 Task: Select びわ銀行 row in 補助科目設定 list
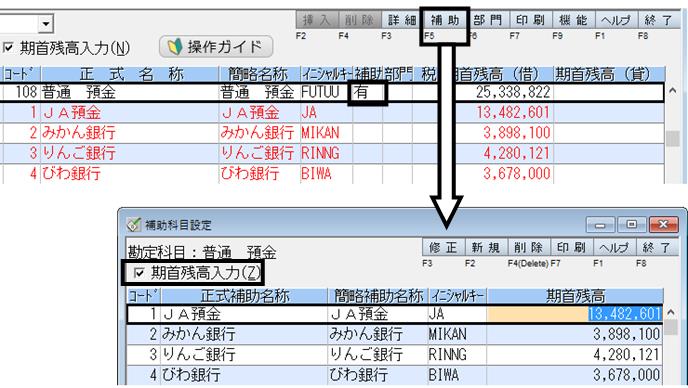[394, 375]
